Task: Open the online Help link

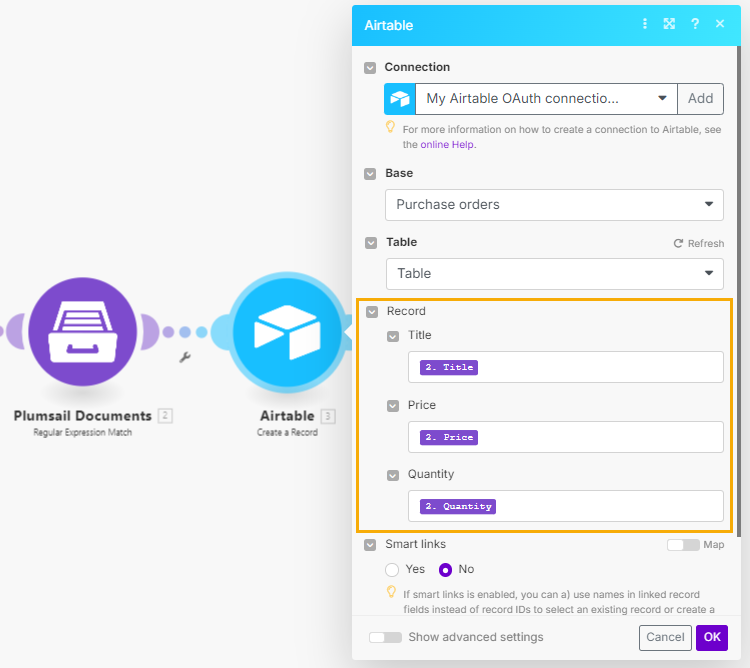Action: click(x=447, y=144)
